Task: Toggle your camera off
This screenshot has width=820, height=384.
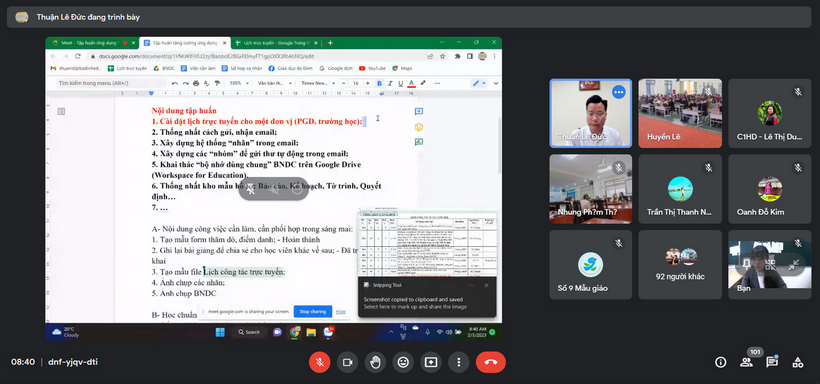Action: click(347, 362)
